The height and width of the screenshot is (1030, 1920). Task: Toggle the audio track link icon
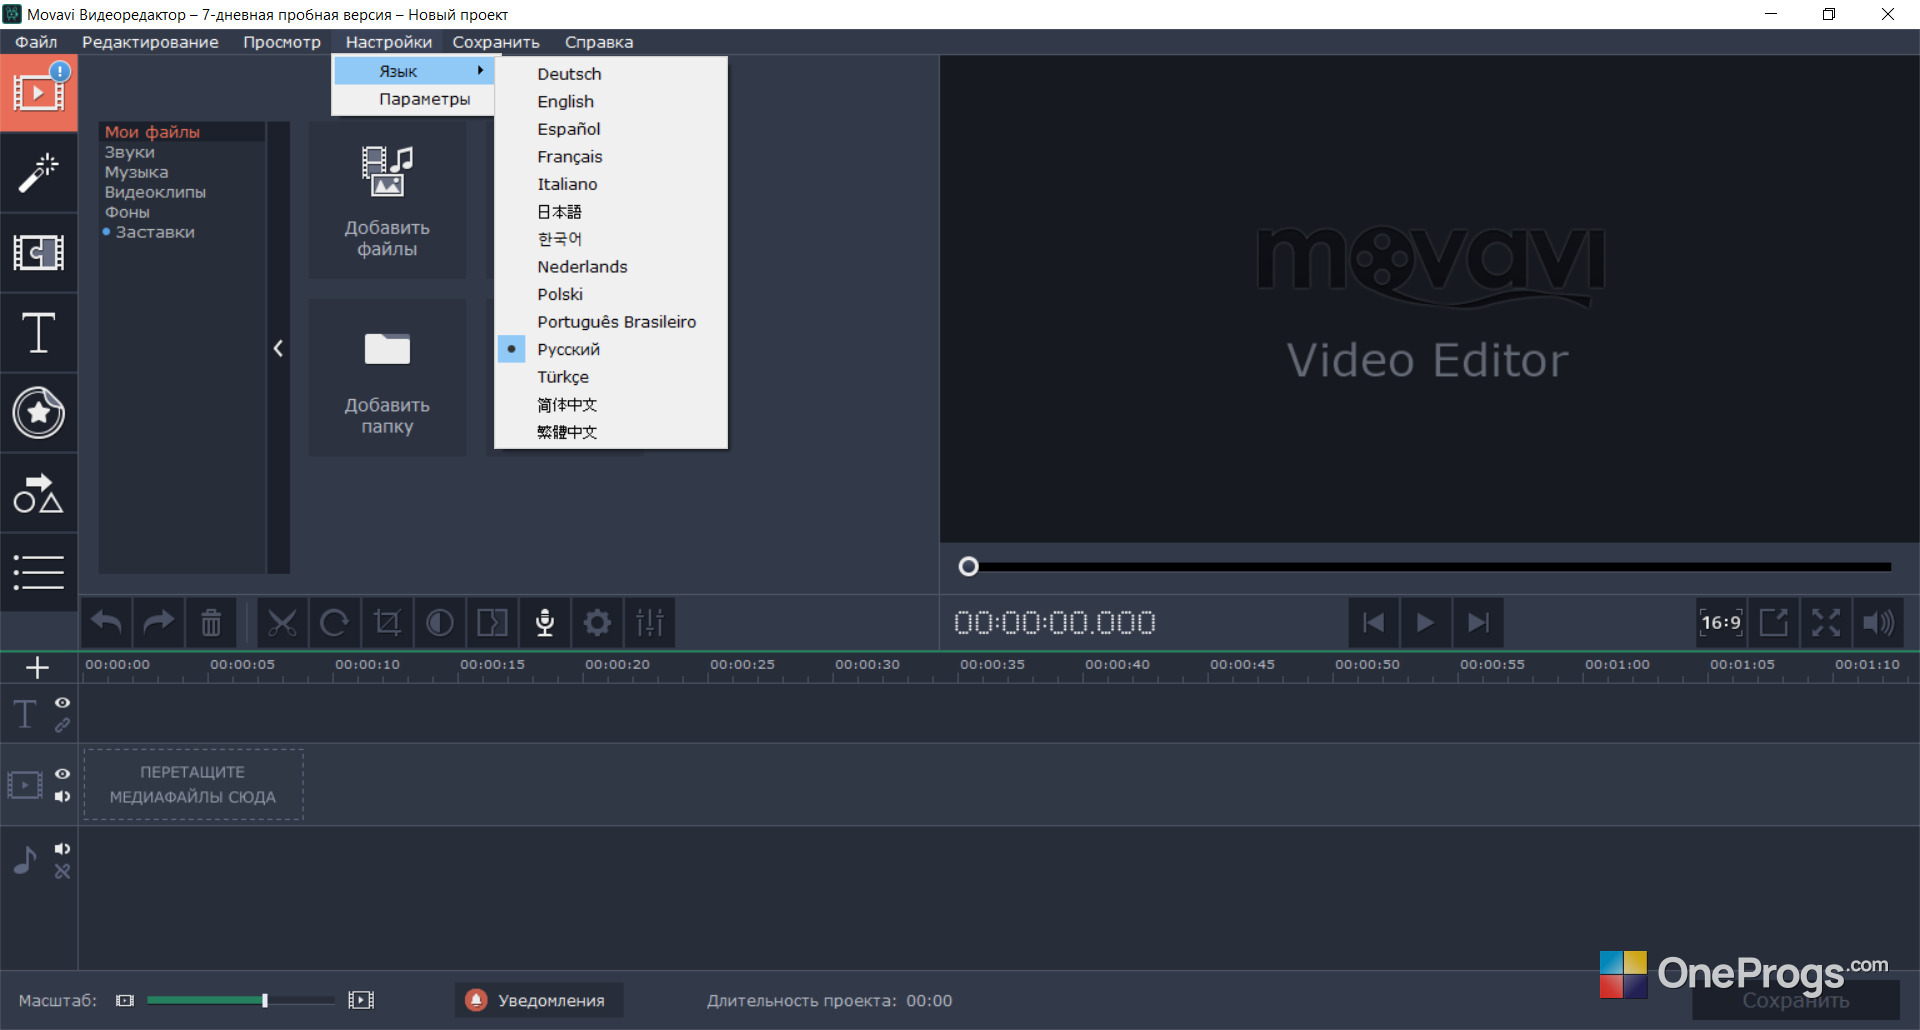pos(62,871)
